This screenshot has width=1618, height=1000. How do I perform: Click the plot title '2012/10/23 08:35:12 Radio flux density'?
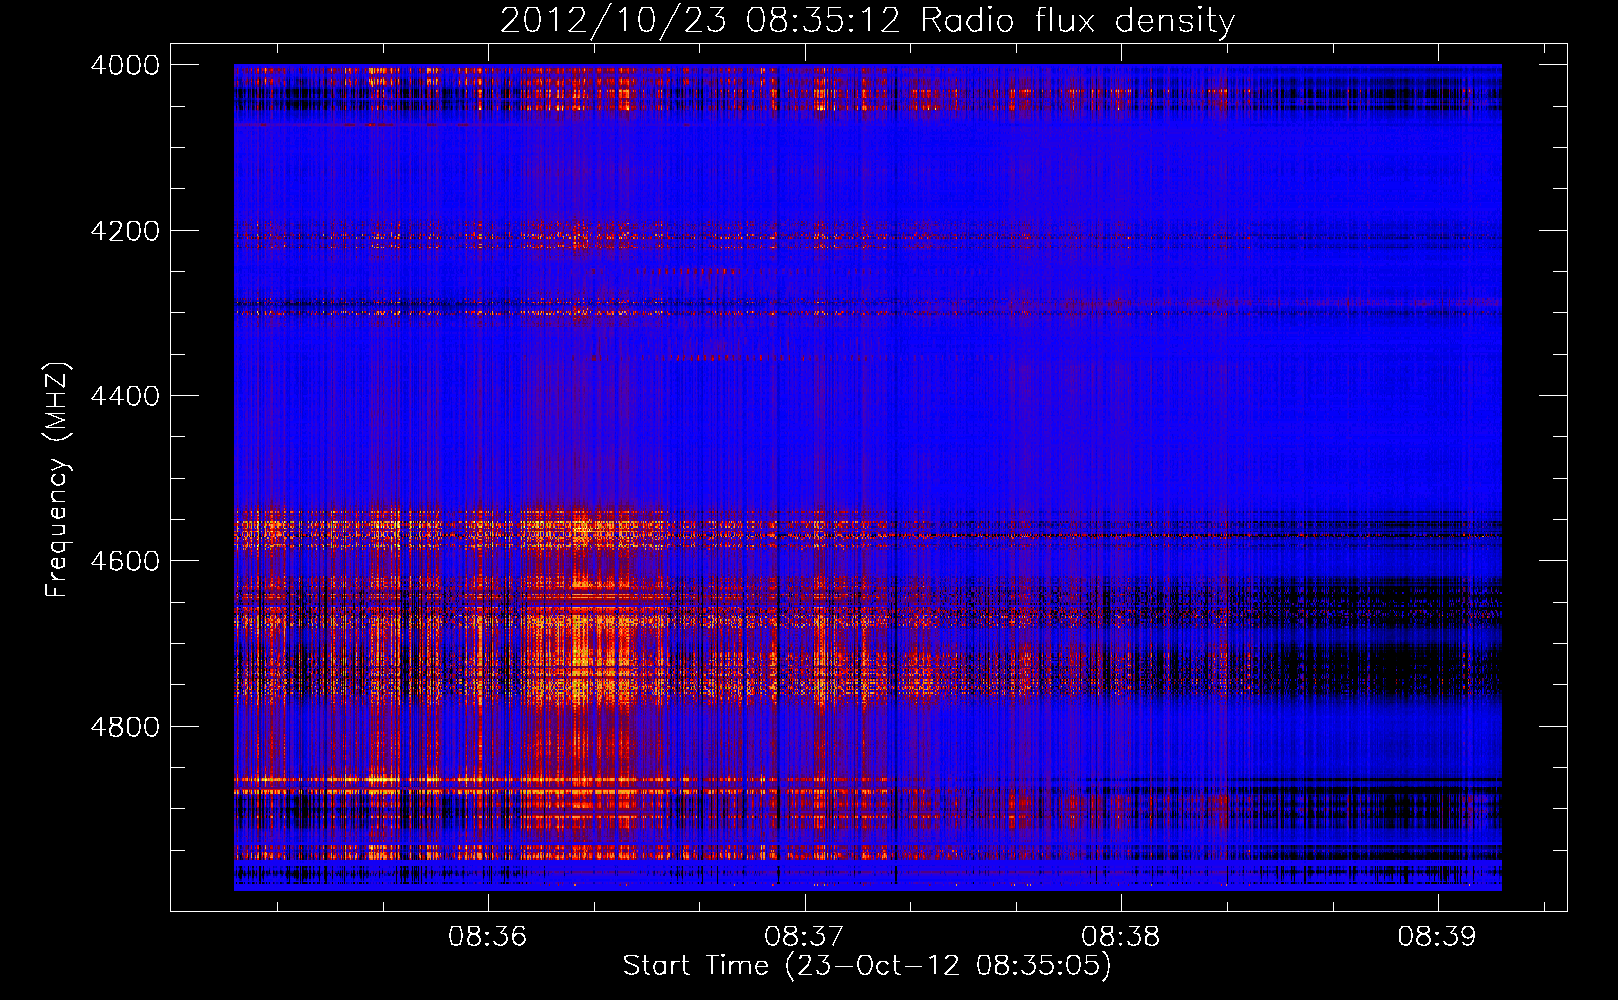(x=867, y=21)
